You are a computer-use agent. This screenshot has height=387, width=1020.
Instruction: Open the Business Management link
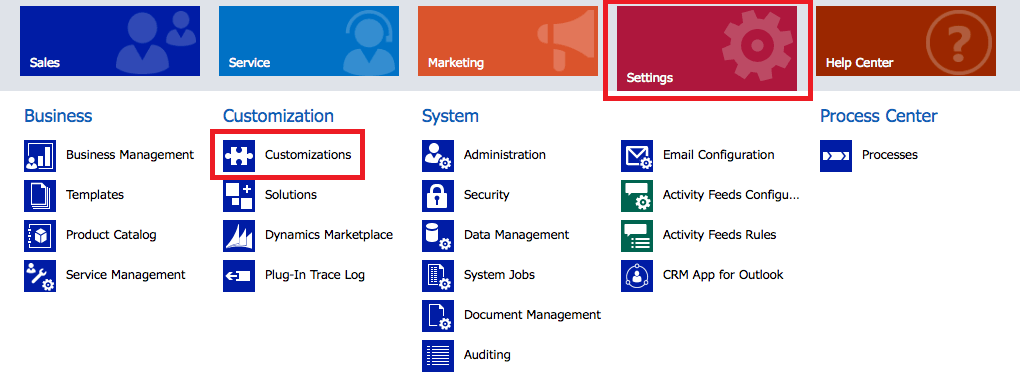tap(130, 155)
